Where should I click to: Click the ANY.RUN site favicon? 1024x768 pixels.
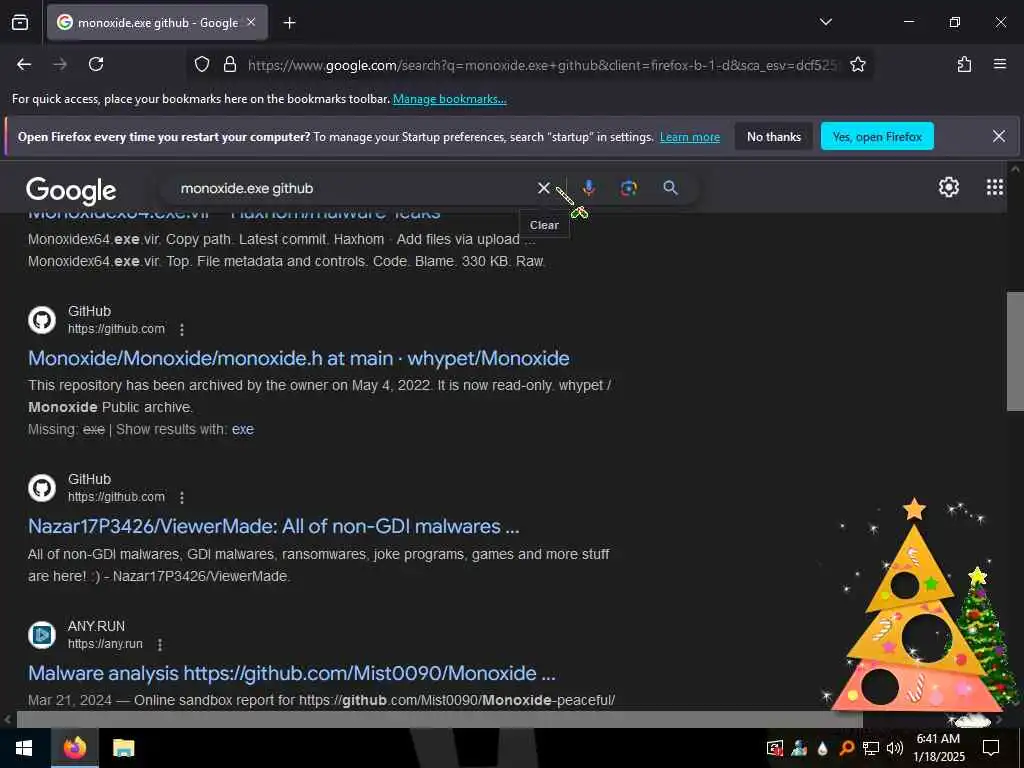click(x=42, y=635)
